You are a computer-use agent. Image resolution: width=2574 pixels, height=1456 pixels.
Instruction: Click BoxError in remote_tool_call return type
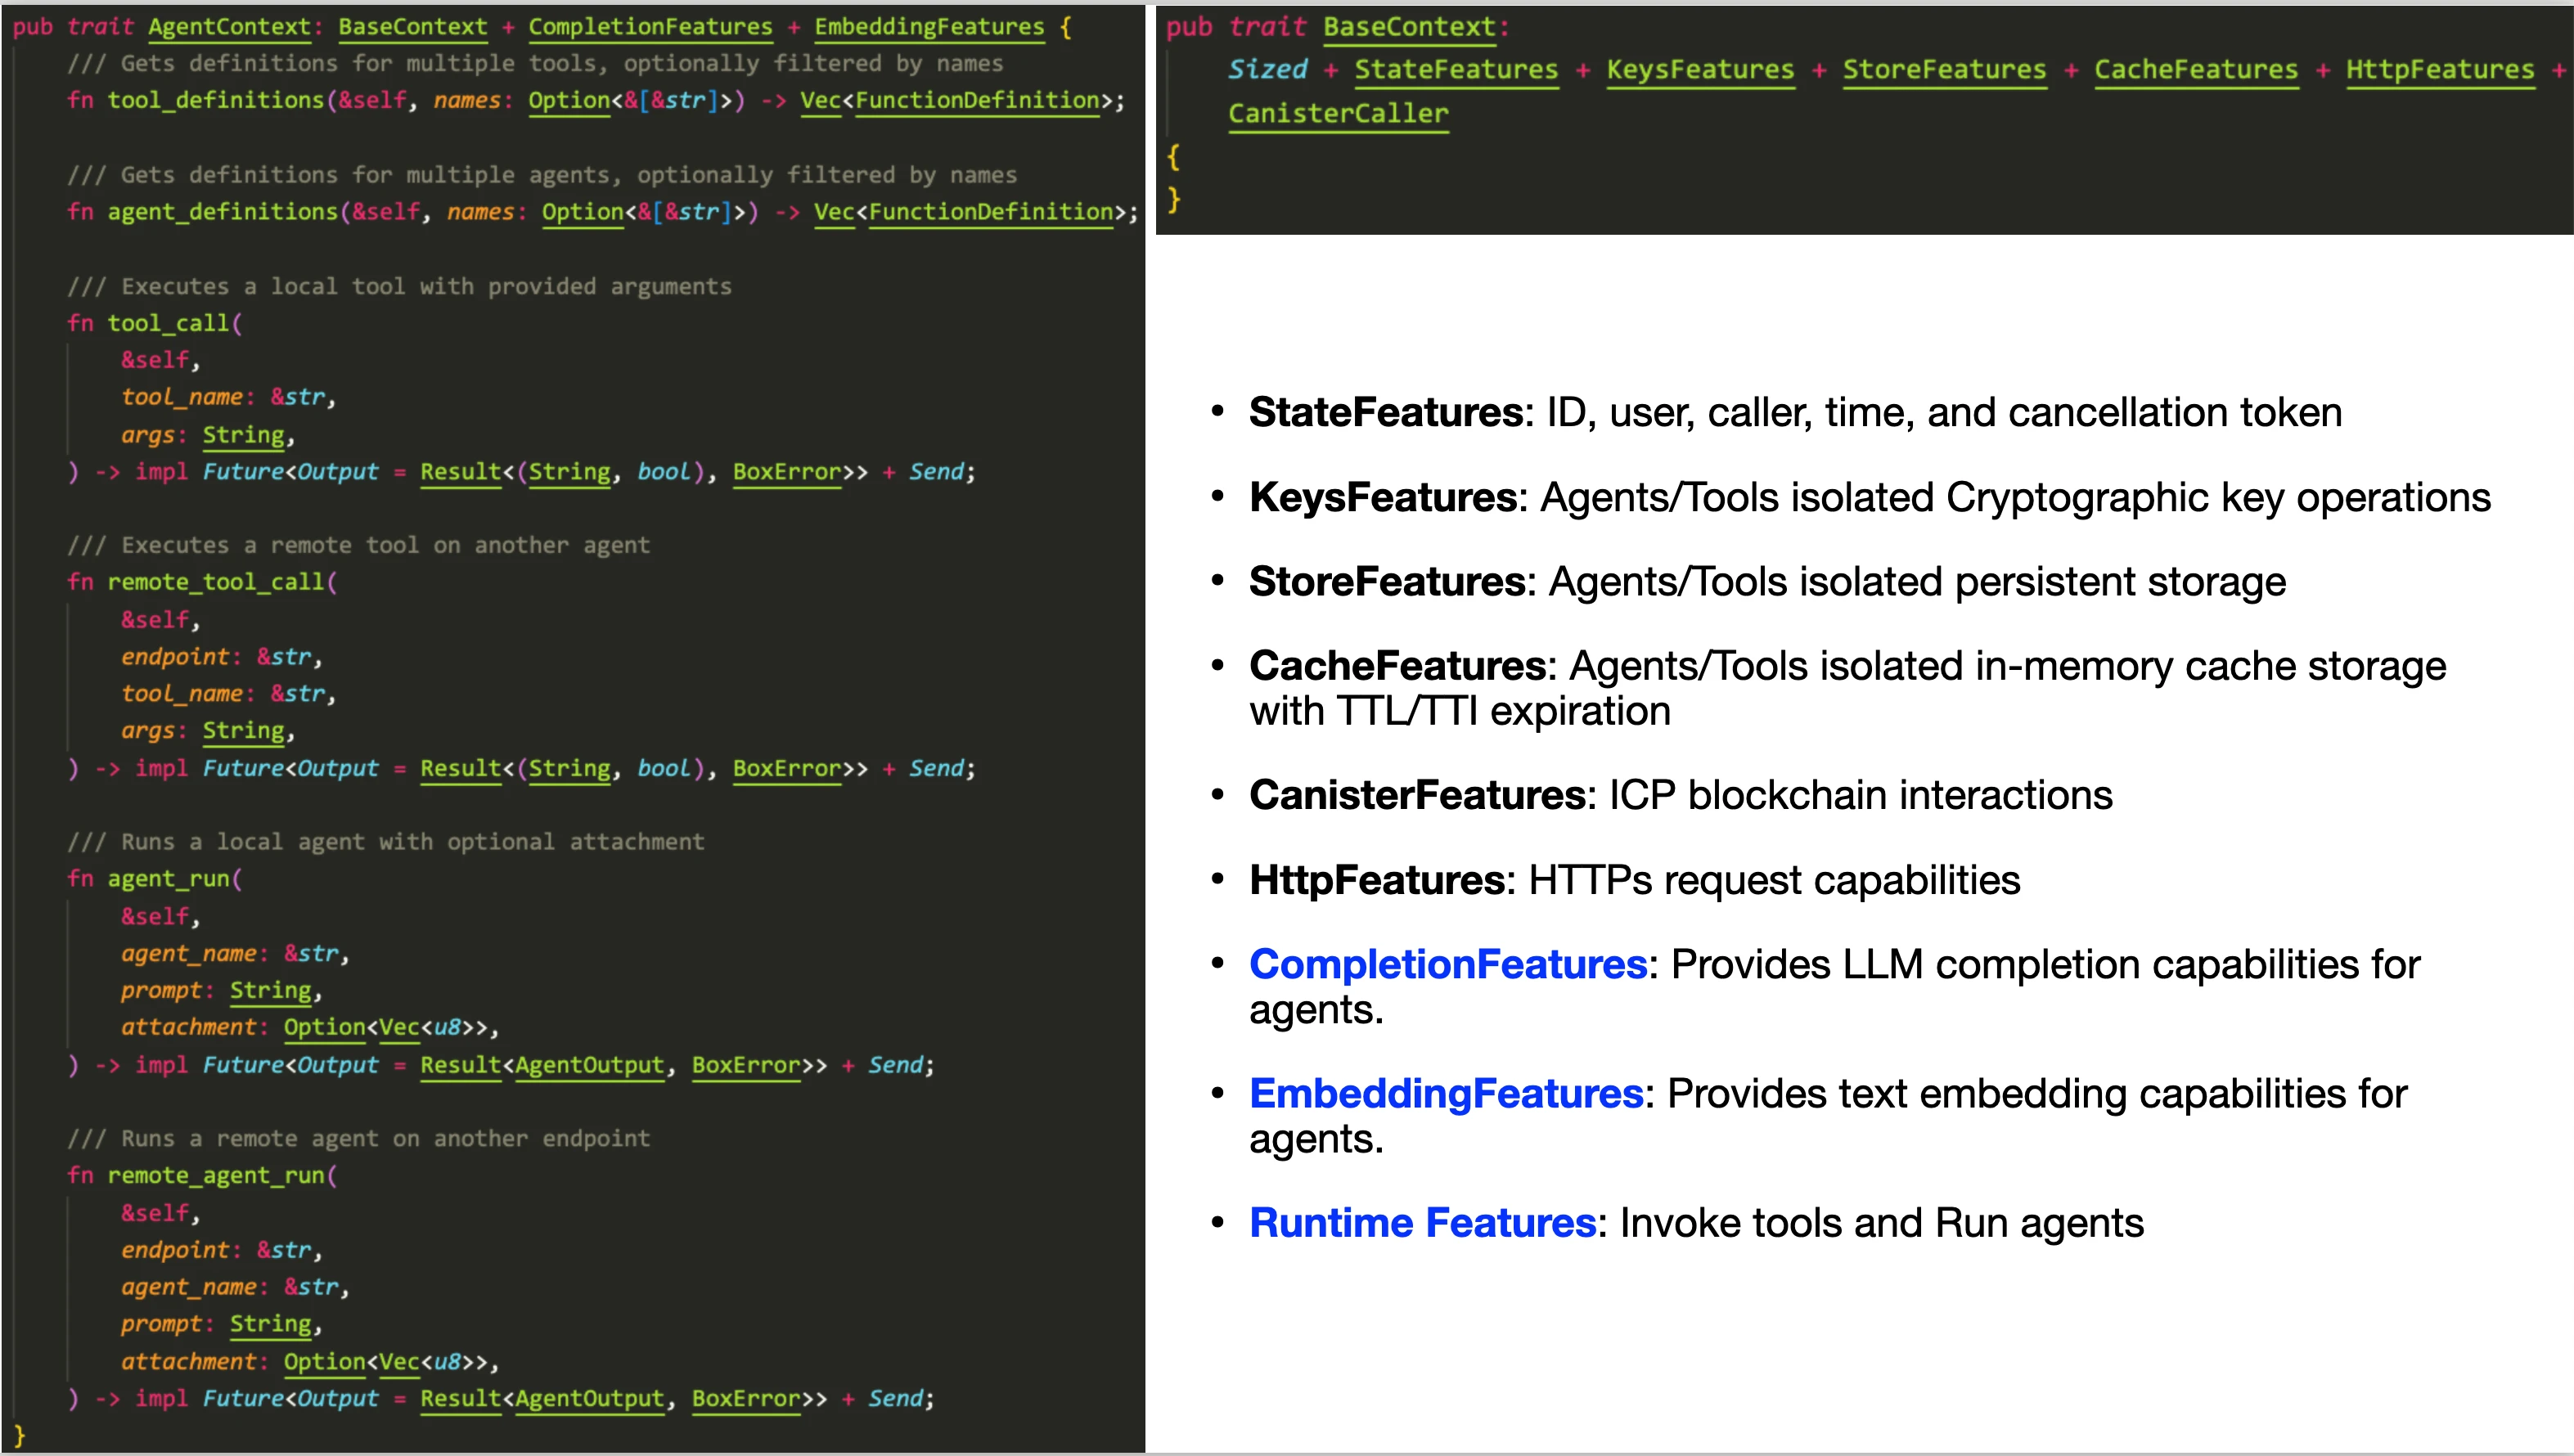tap(787, 768)
